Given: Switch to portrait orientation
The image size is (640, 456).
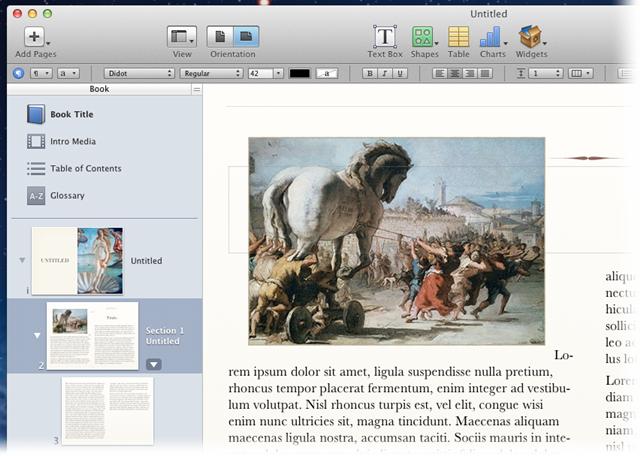Looking at the screenshot, I should [220, 37].
